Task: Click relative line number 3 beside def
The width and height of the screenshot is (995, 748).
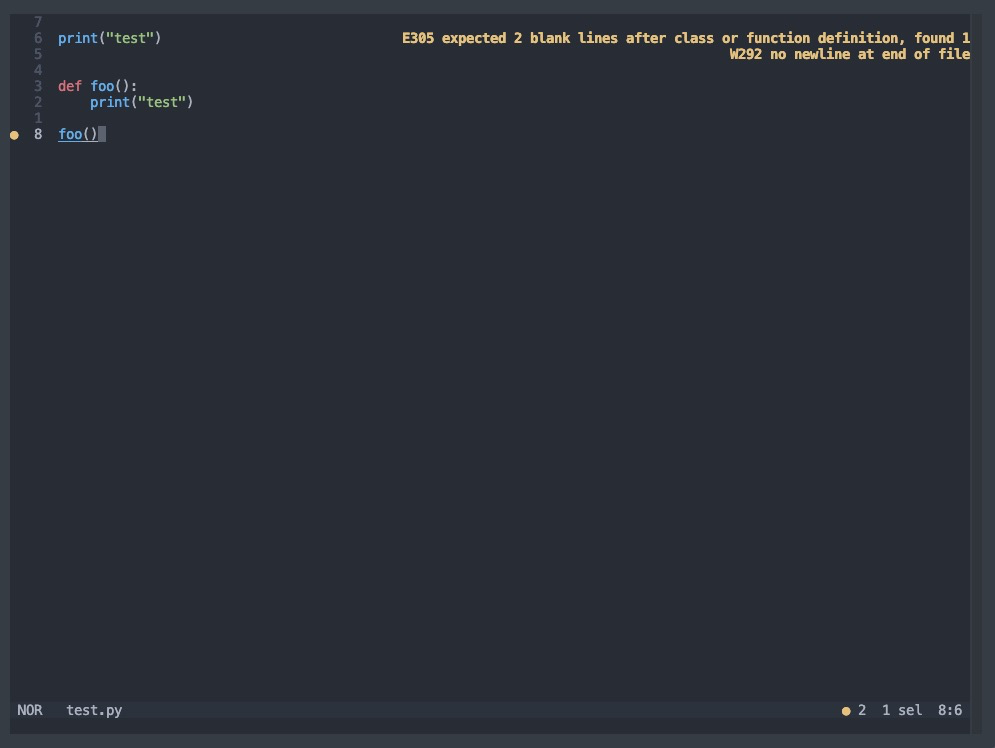Action: tap(38, 86)
